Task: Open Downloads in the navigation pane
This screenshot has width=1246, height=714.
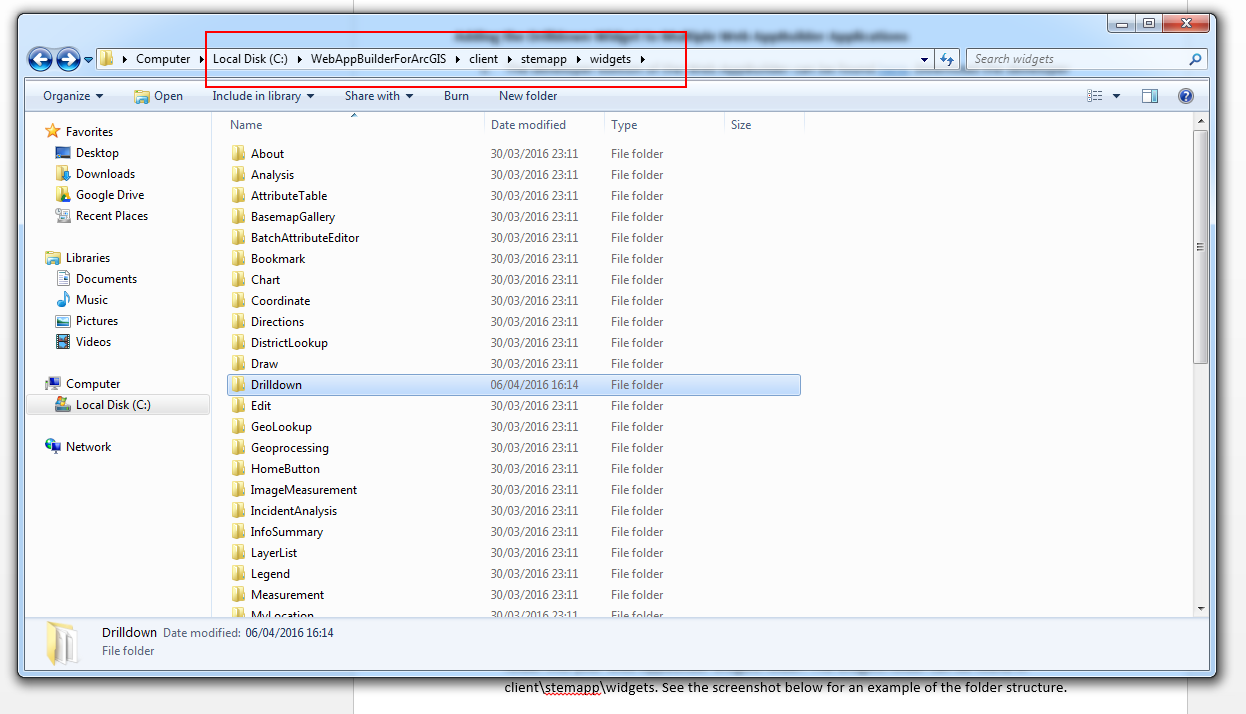Action: (x=105, y=174)
